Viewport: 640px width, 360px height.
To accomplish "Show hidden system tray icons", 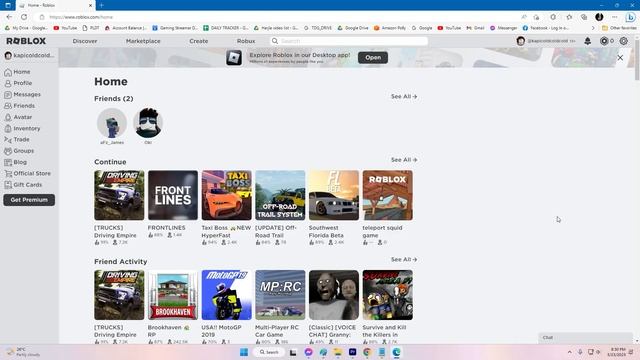I will (x=570, y=352).
